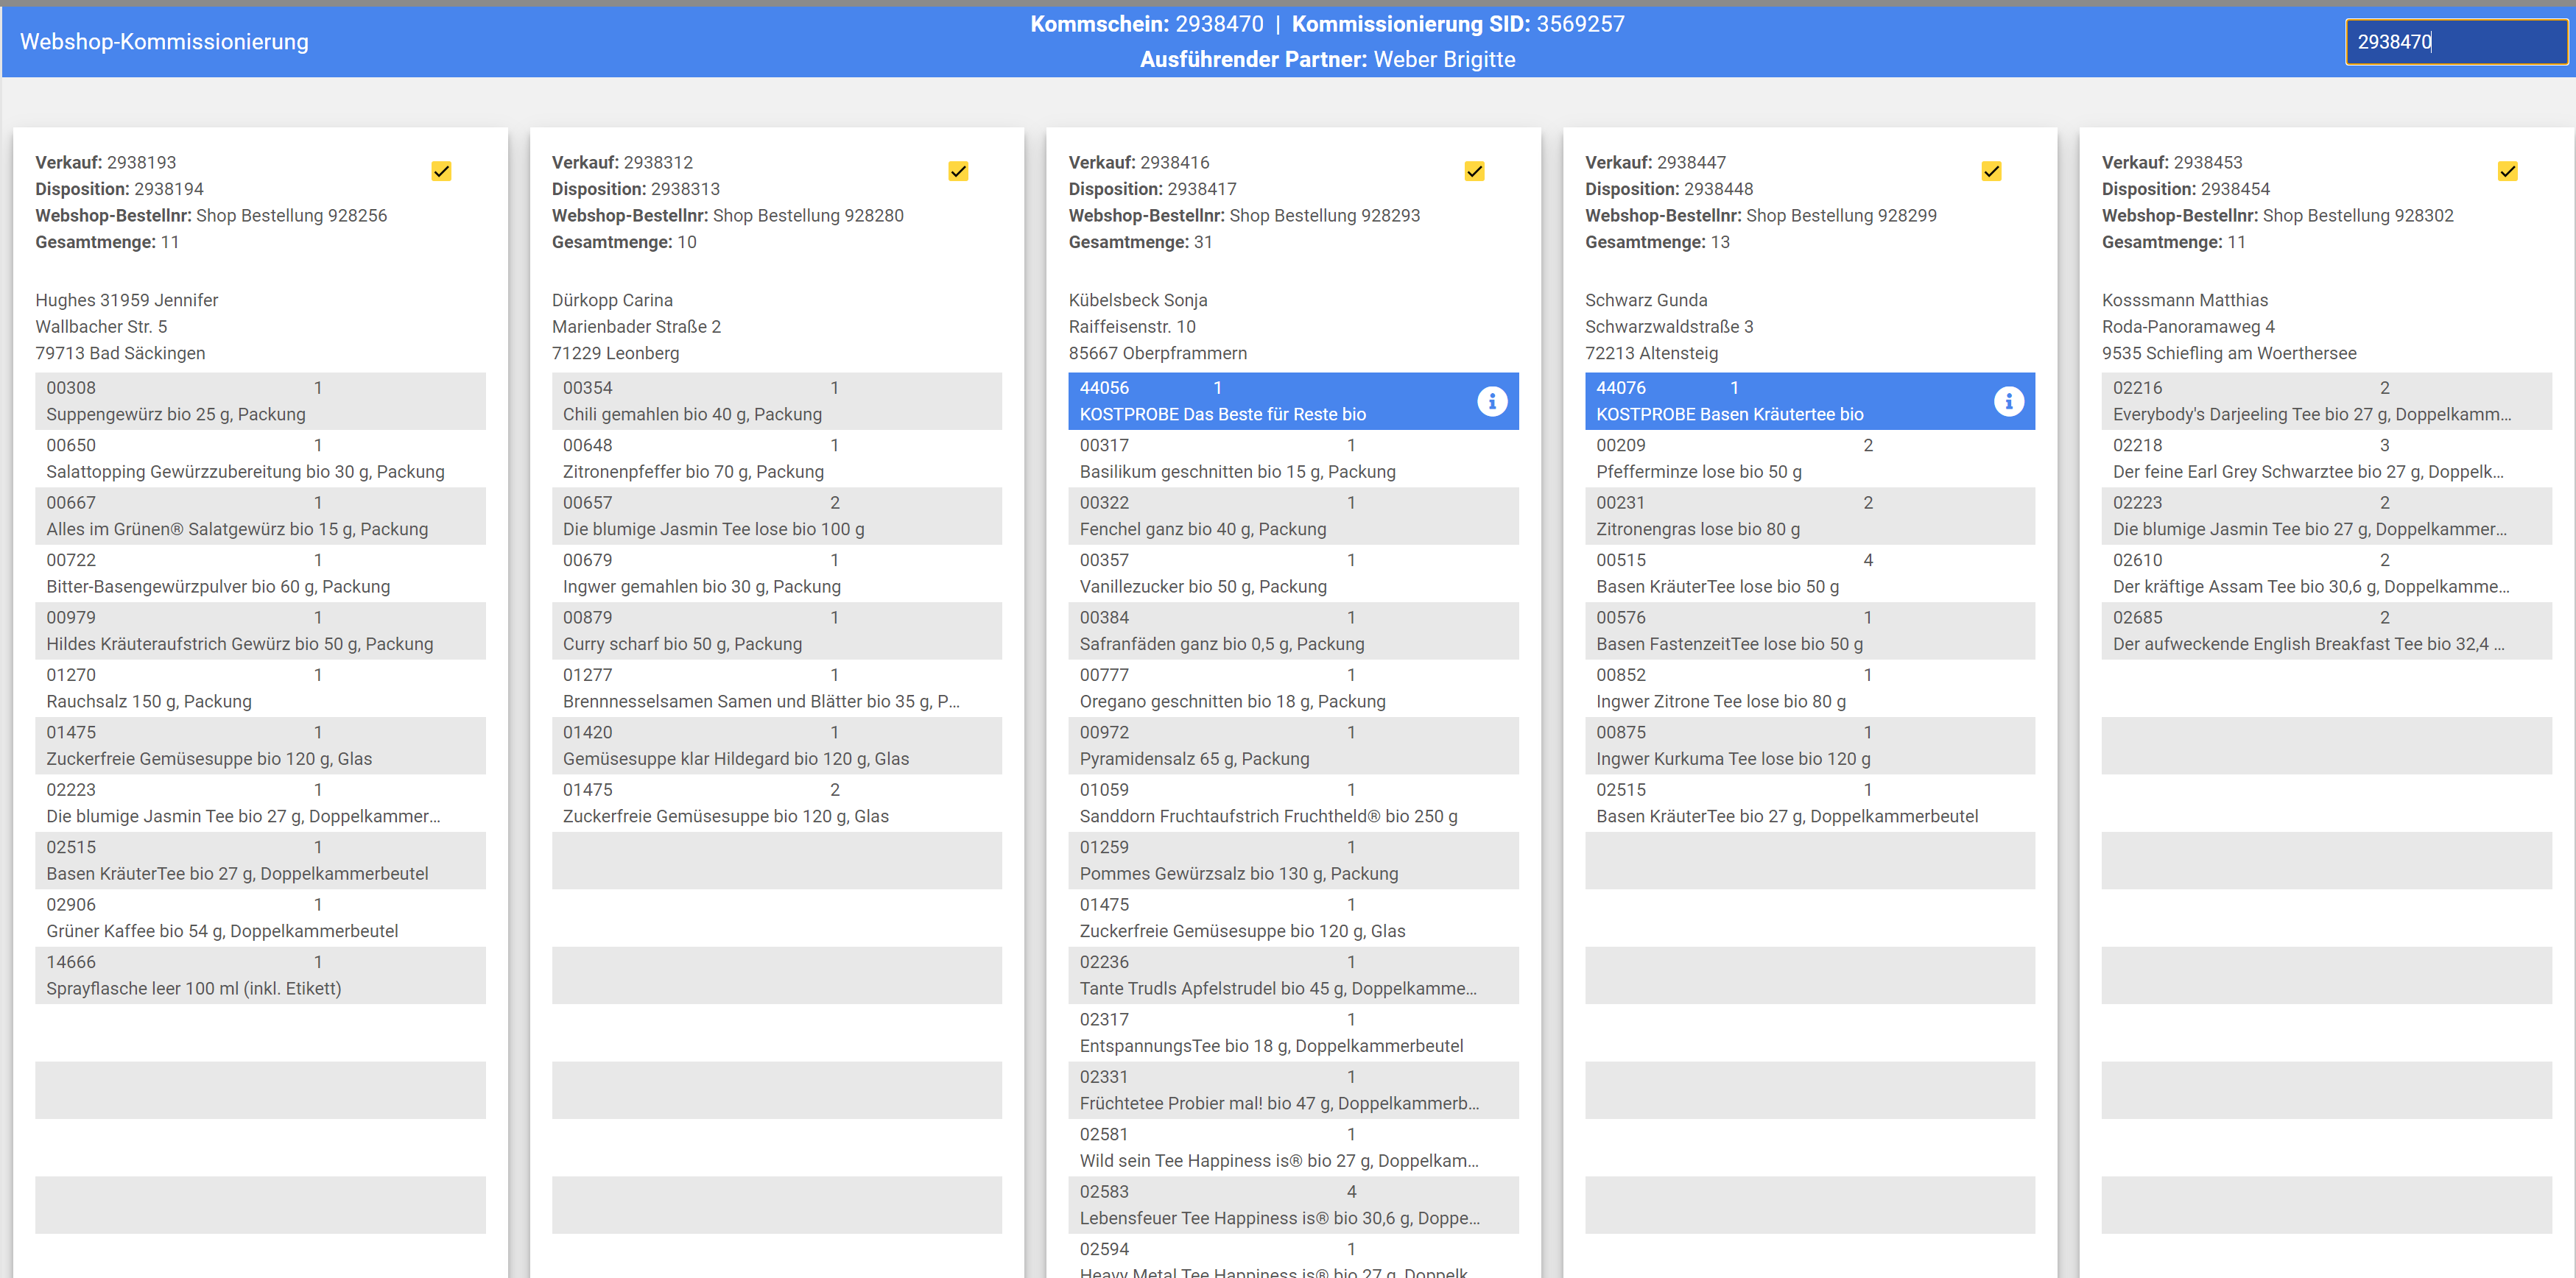This screenshot has width=2576, height=1278.
Task: Select item 14666 Sprayflasche leer row
Action: pos(260,975)
